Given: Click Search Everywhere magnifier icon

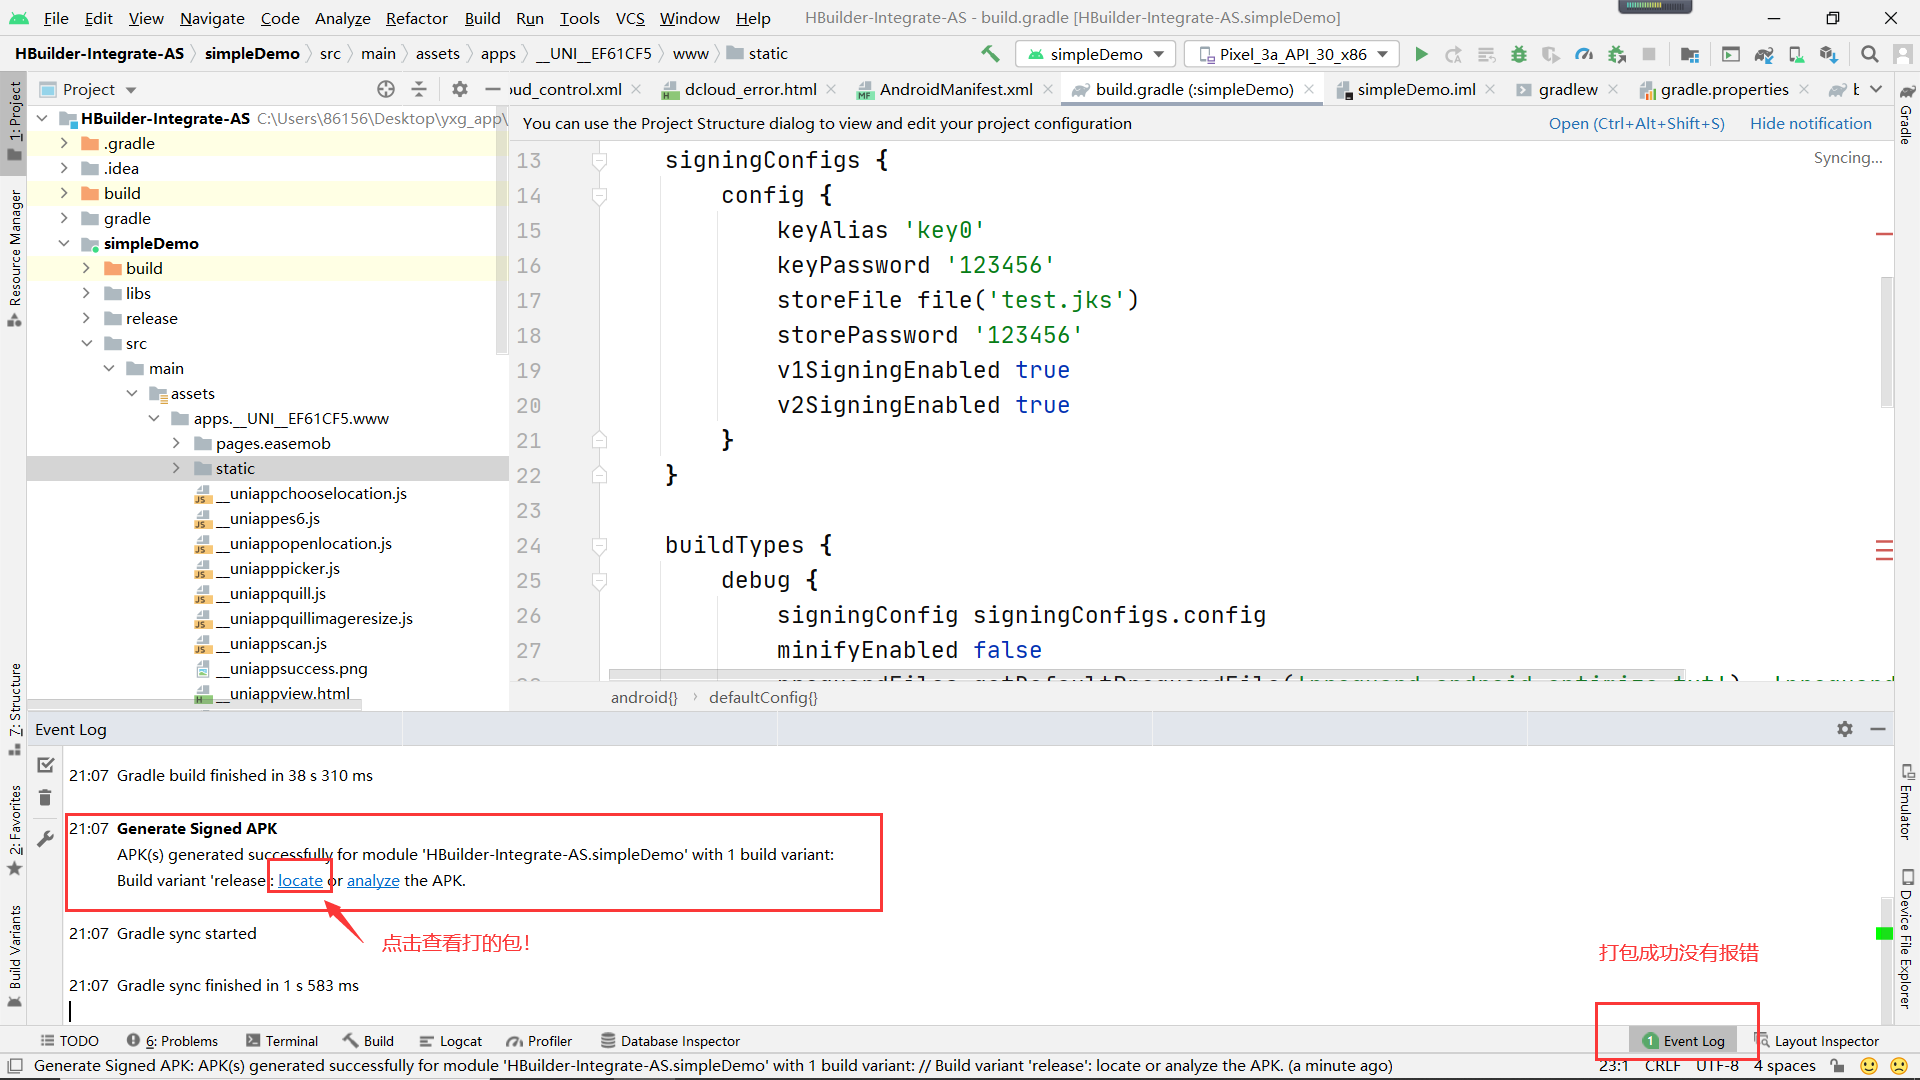Looking at the screenshot, I should tap(1869, 54).
